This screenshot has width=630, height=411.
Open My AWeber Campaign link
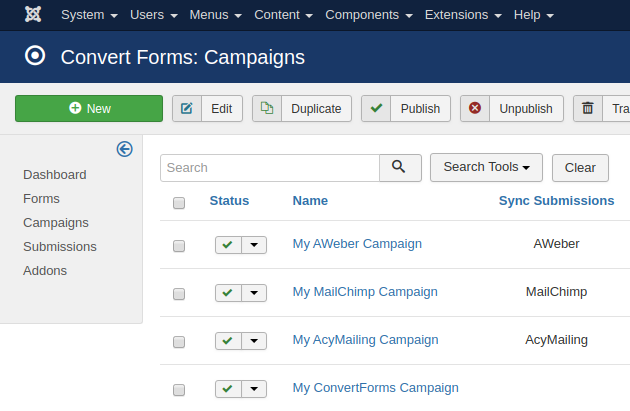pos(357,244)
